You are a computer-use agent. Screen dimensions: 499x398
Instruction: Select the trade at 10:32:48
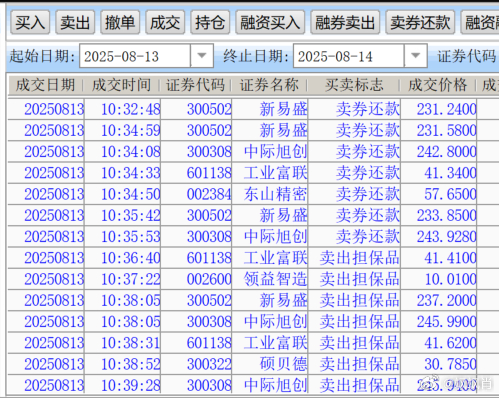253,109
